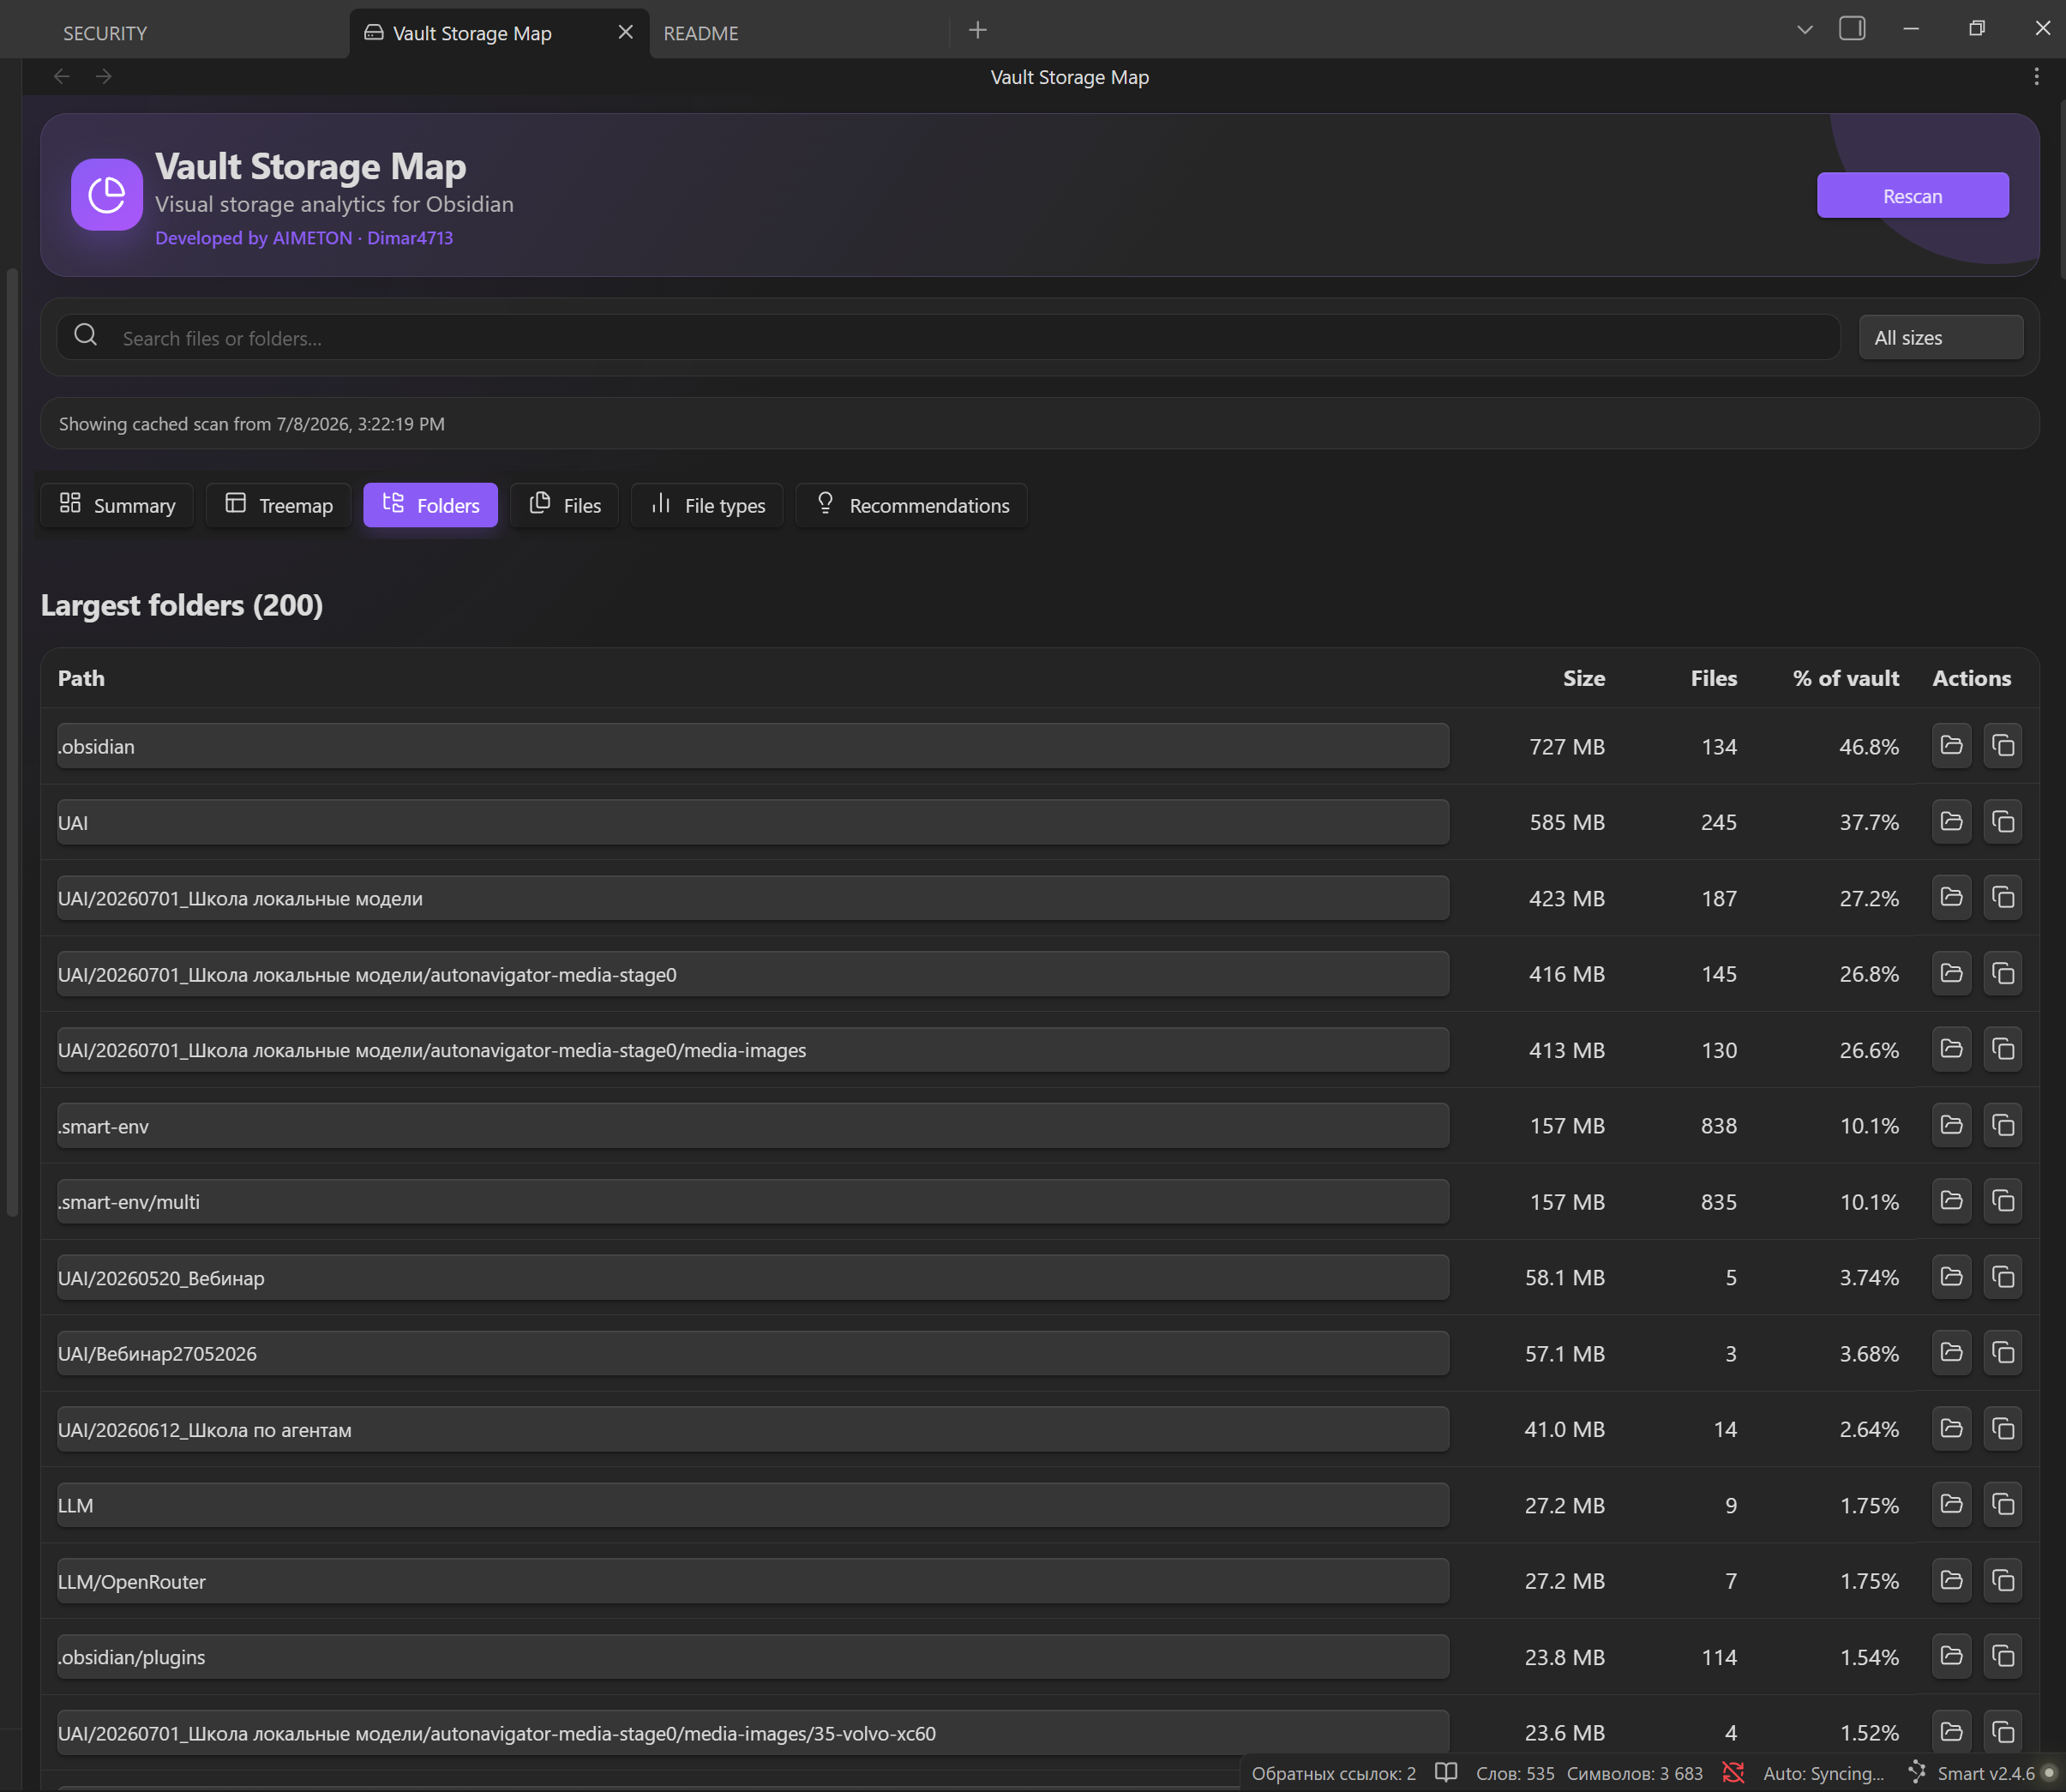Click the % of vault column header
Viewport: 2066px width, 1792px height.
point(1846,678)
